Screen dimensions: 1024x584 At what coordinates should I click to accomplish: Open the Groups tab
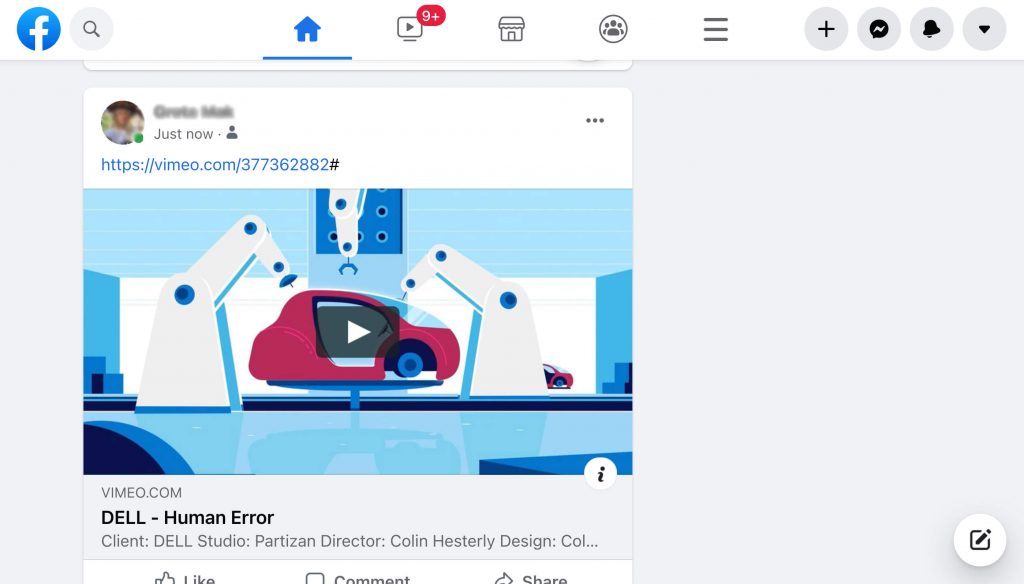coord(613,29)
